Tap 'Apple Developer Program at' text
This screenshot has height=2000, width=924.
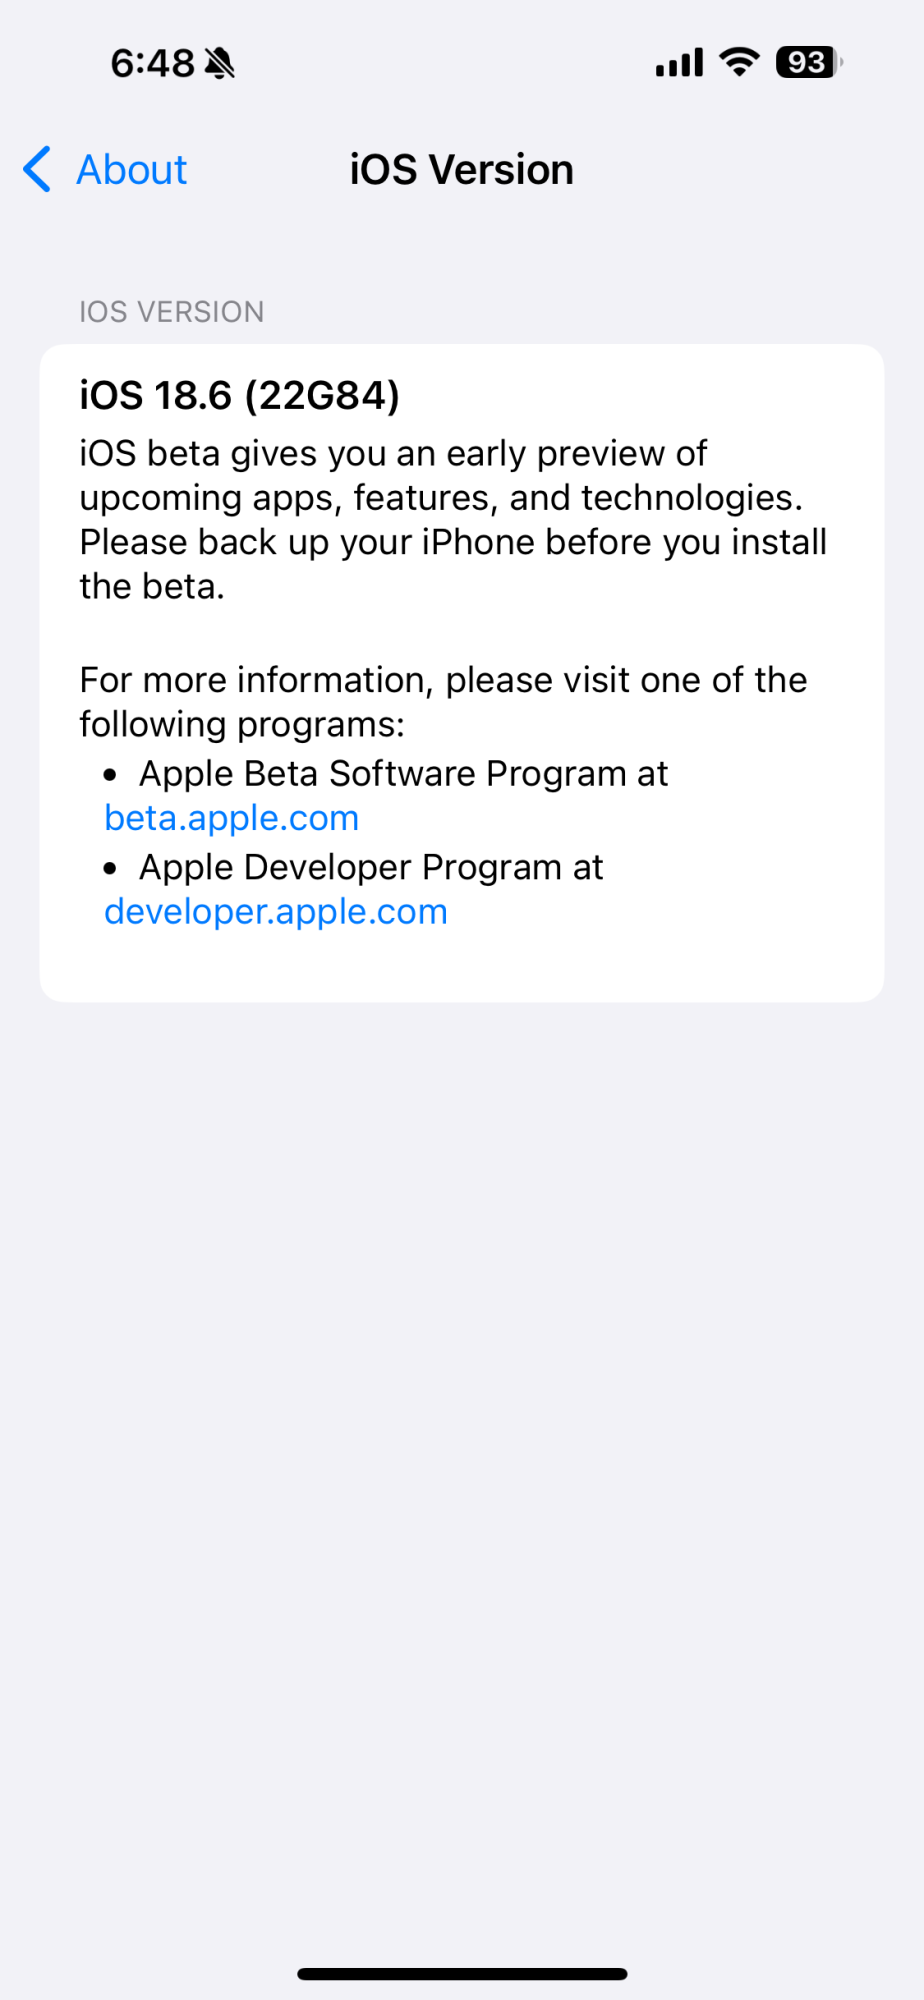pyautogui.click(x=371, y=868)
